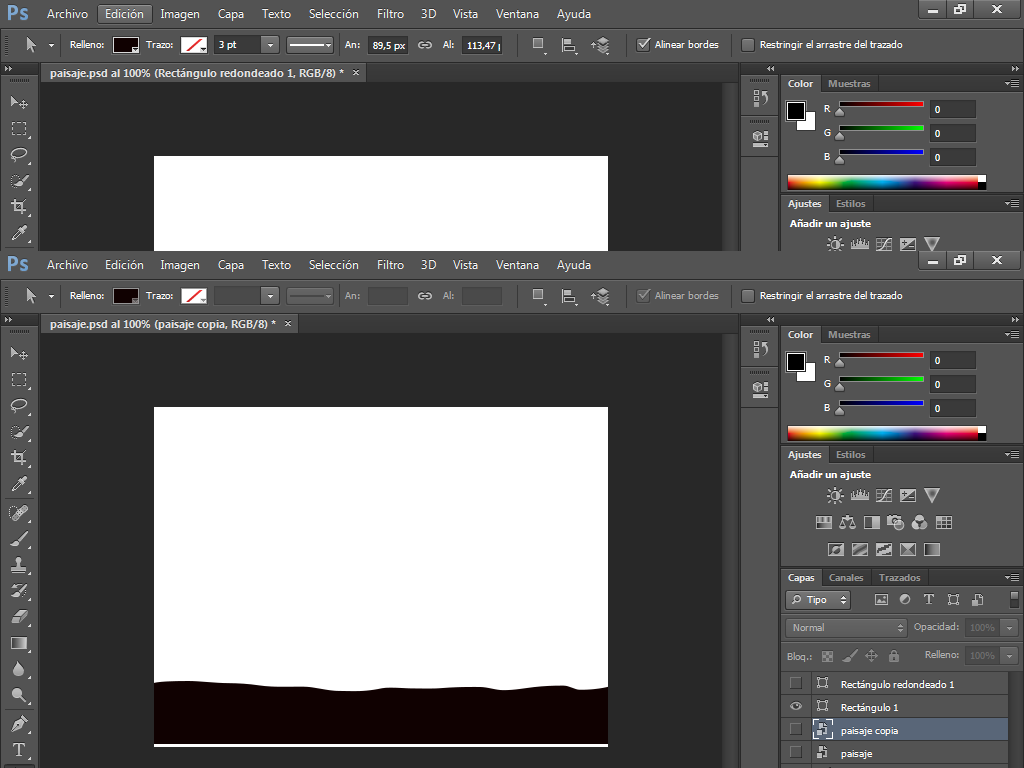Screen dimensions: 1024x768
Task: Open Ajustes panel options menu in lower window
Action: [1012, 455]
